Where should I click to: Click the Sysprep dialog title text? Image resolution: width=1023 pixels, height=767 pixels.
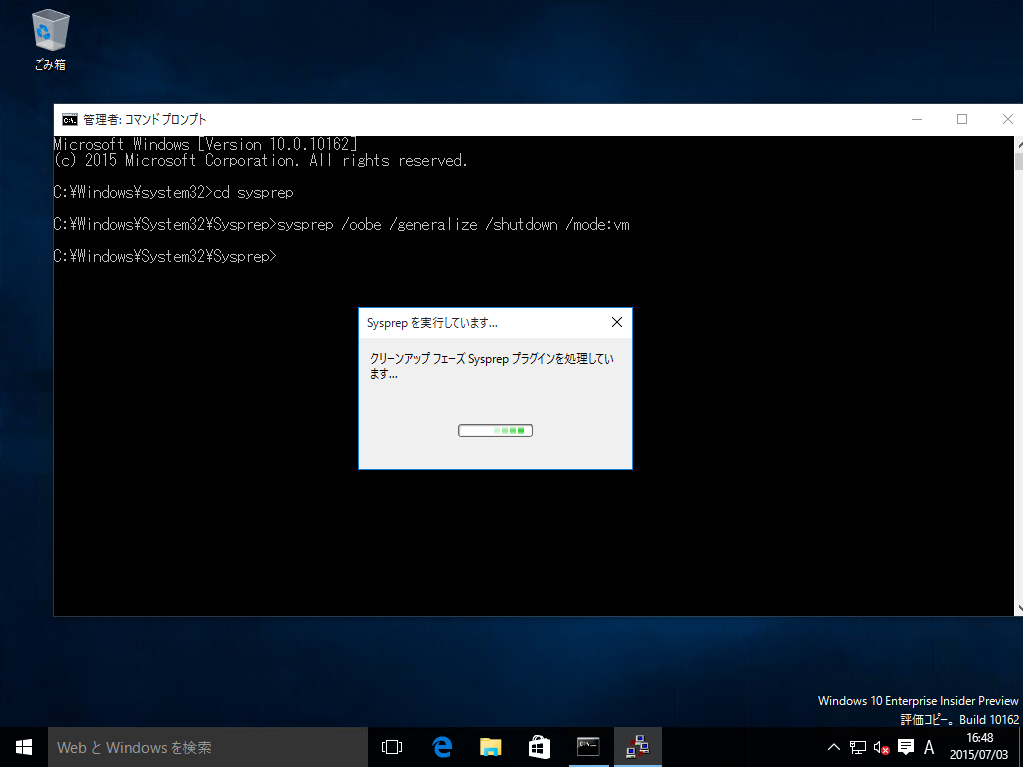click(432, 323)
